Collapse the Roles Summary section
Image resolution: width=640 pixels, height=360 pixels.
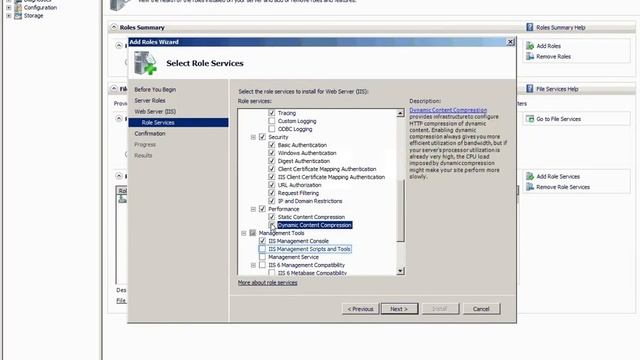(x=114, y=27)
